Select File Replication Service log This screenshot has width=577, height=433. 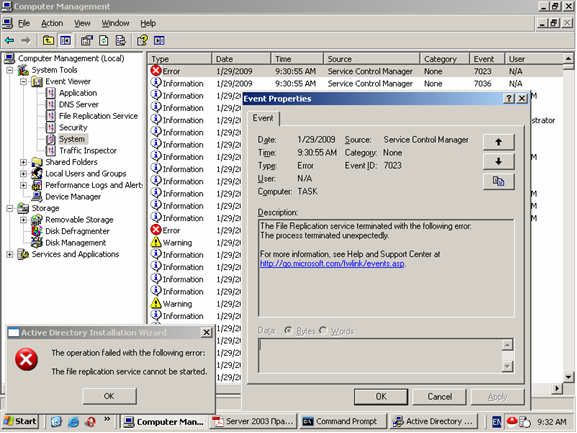coord(98,116)
